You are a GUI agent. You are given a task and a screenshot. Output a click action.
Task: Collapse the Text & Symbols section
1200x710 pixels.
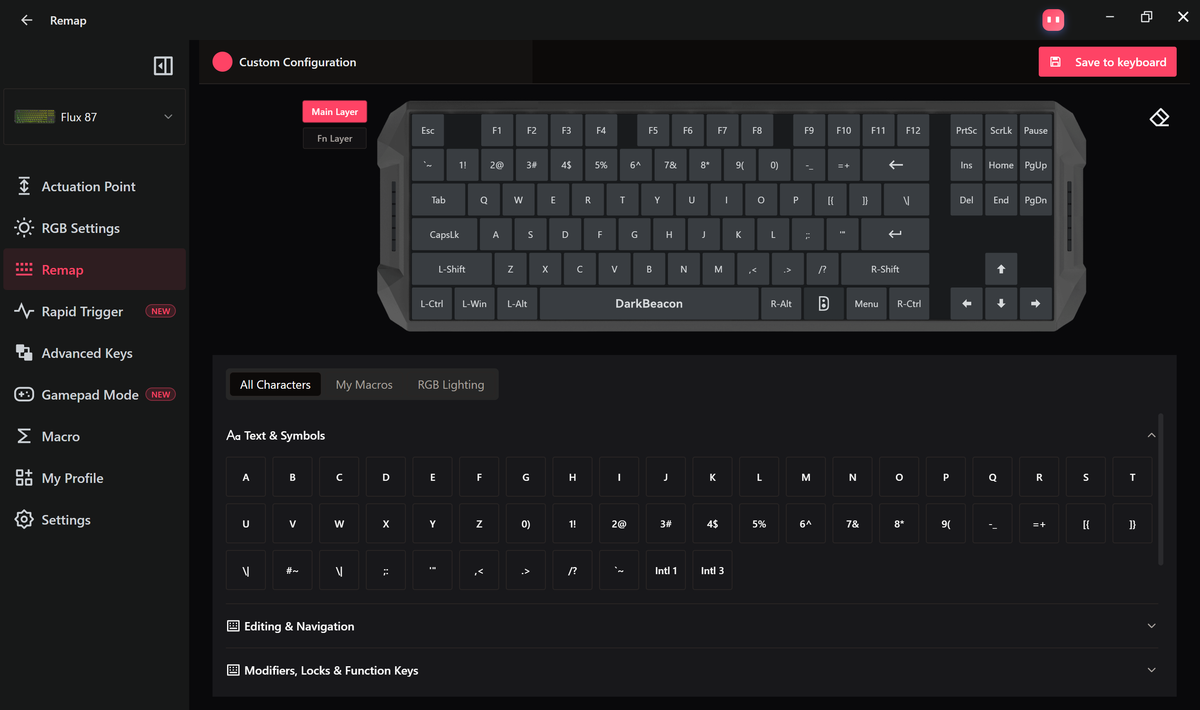click(x=1151, y=435)
